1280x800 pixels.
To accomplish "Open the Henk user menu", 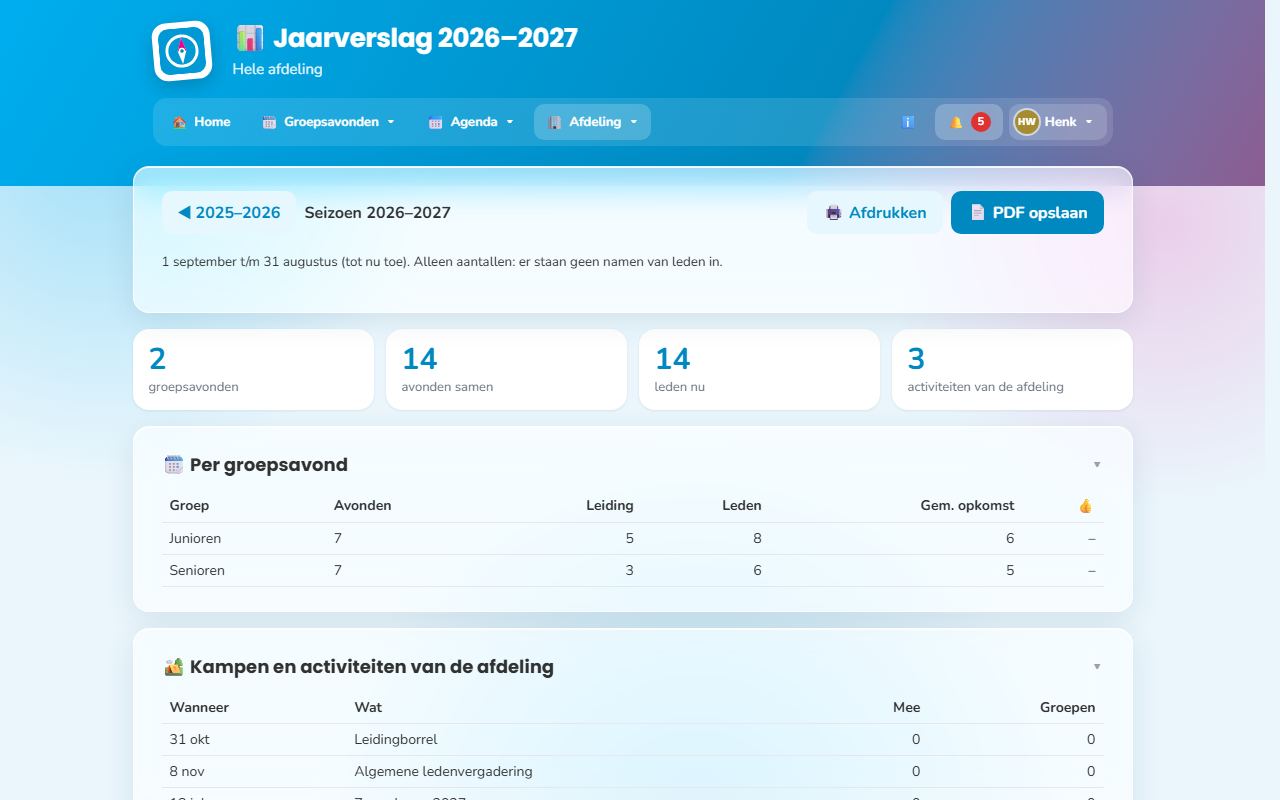I will pos(1058,122).
